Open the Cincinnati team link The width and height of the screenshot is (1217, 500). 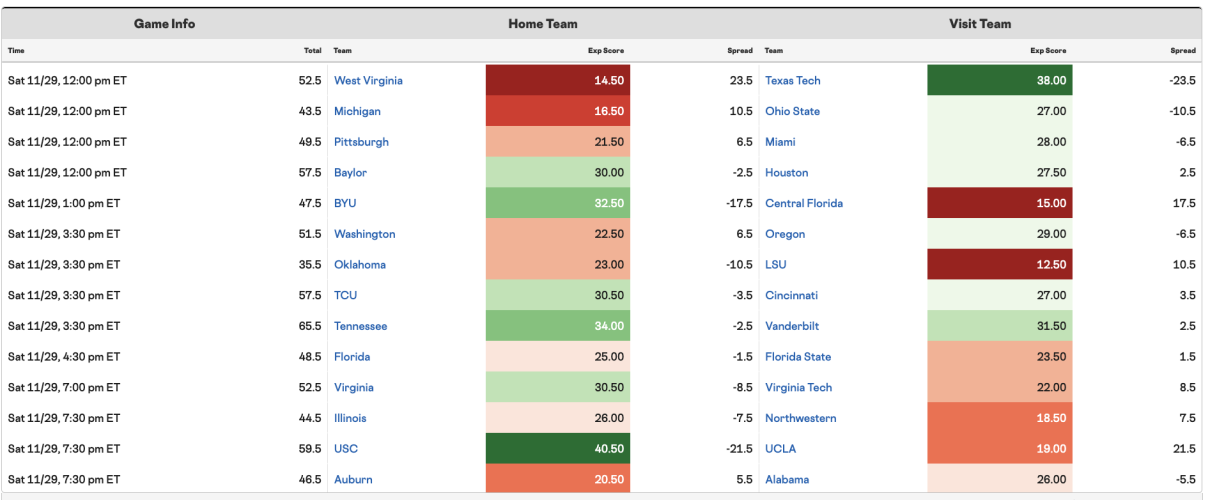point(791,295)
